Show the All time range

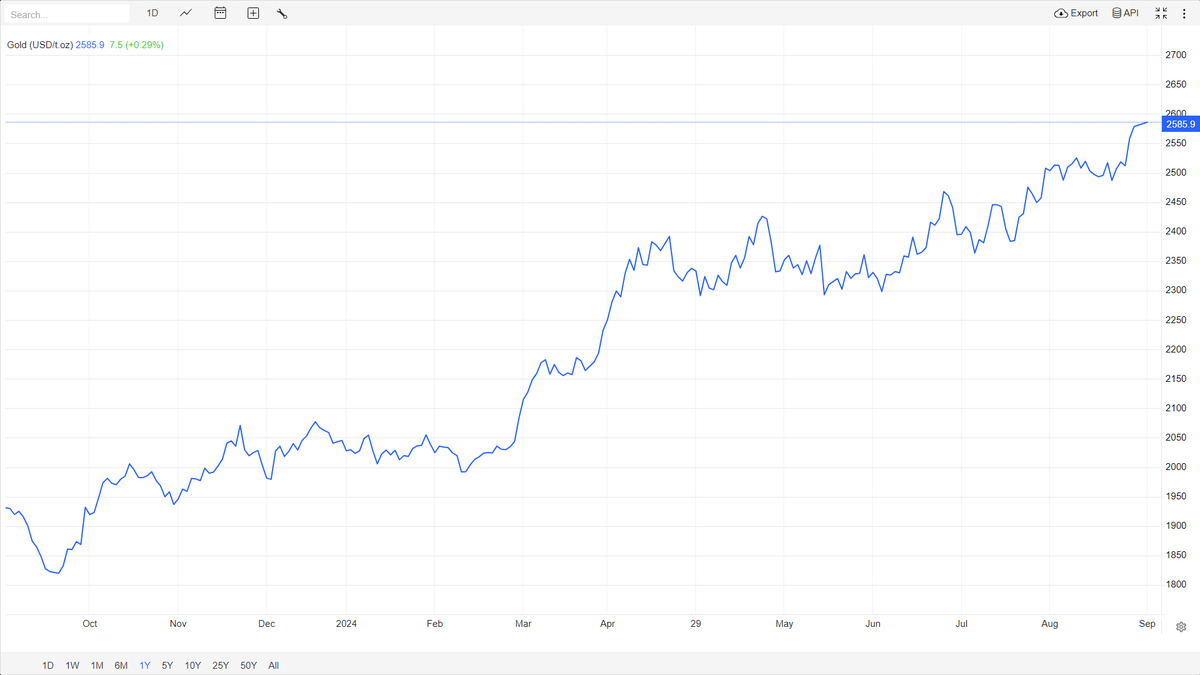tap(274, 665)
